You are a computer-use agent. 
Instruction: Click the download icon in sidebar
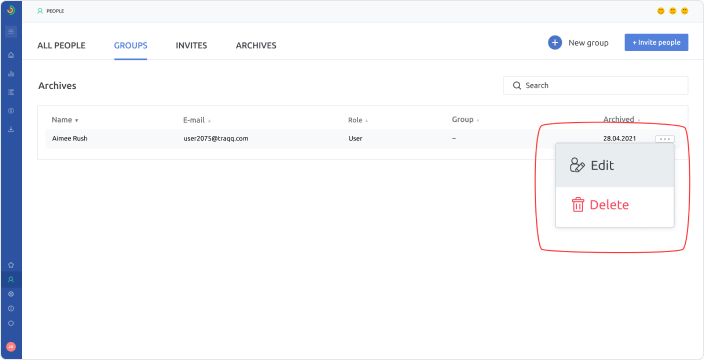11,129
